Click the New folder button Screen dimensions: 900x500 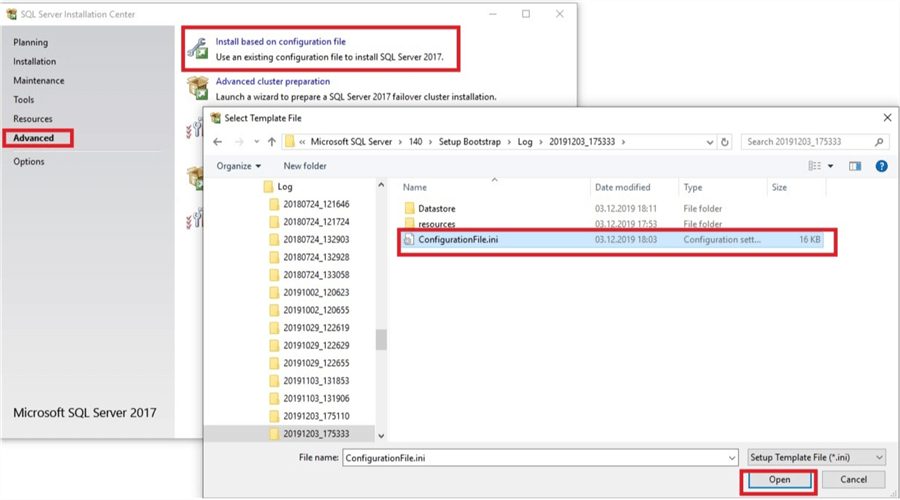tap(305, 166)
